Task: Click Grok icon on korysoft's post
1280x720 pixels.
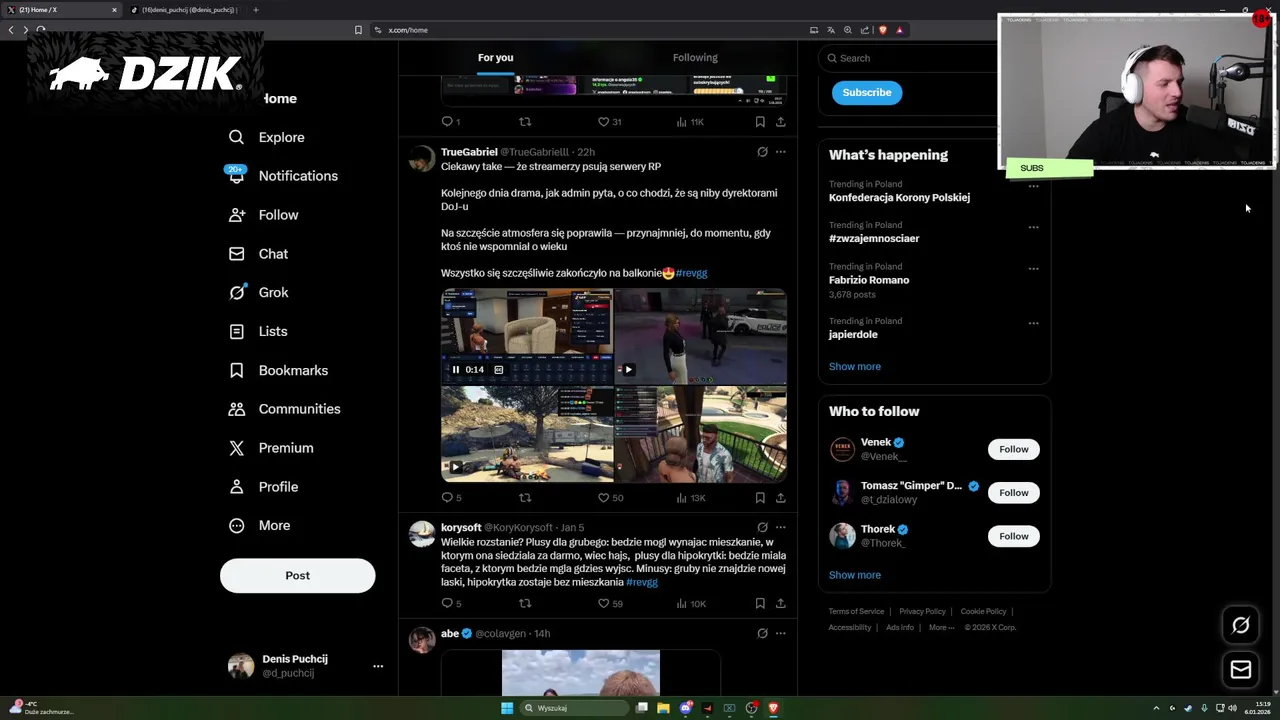Action: pos(762,527)
